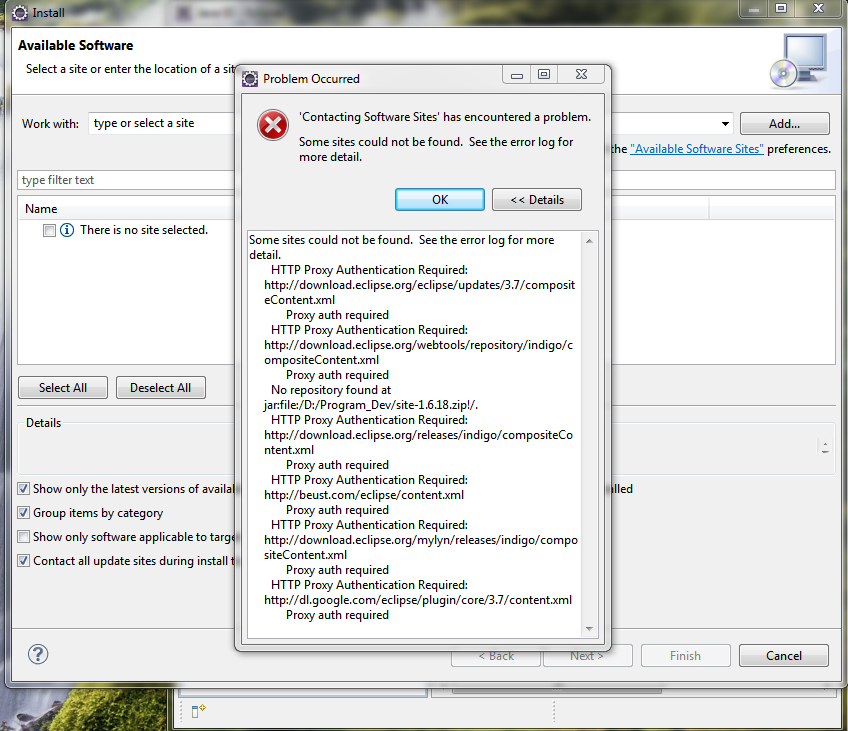The width and height of the screenshot is (848, 731).
Task: Click the 'Contacting Software Sites' problem message
Action: click(x=445, y=117)
